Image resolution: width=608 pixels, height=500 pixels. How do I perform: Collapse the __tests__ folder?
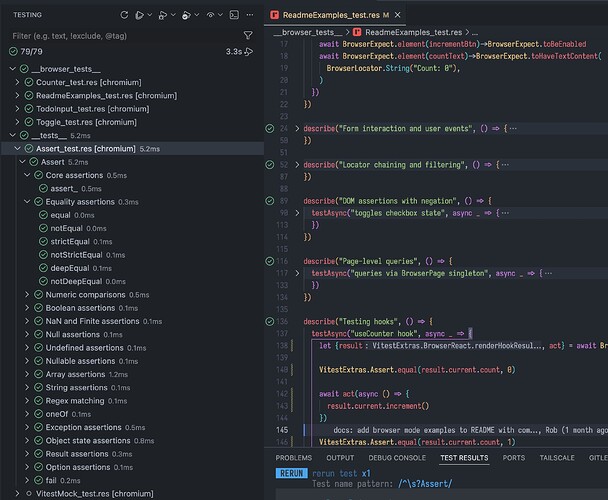pyautogui.click(x=12, y=135)
